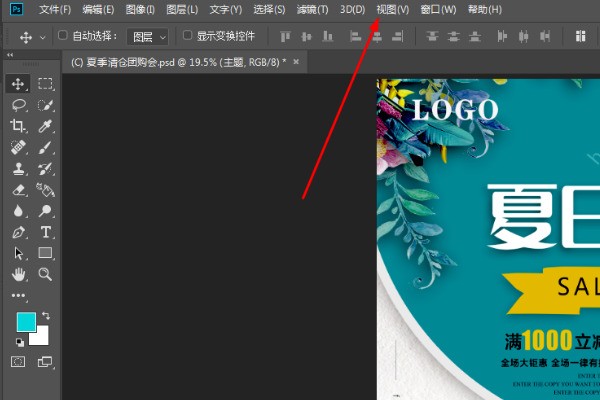Click the Auto-Align Layers icon
600x400 pixels.
point(580,36)
